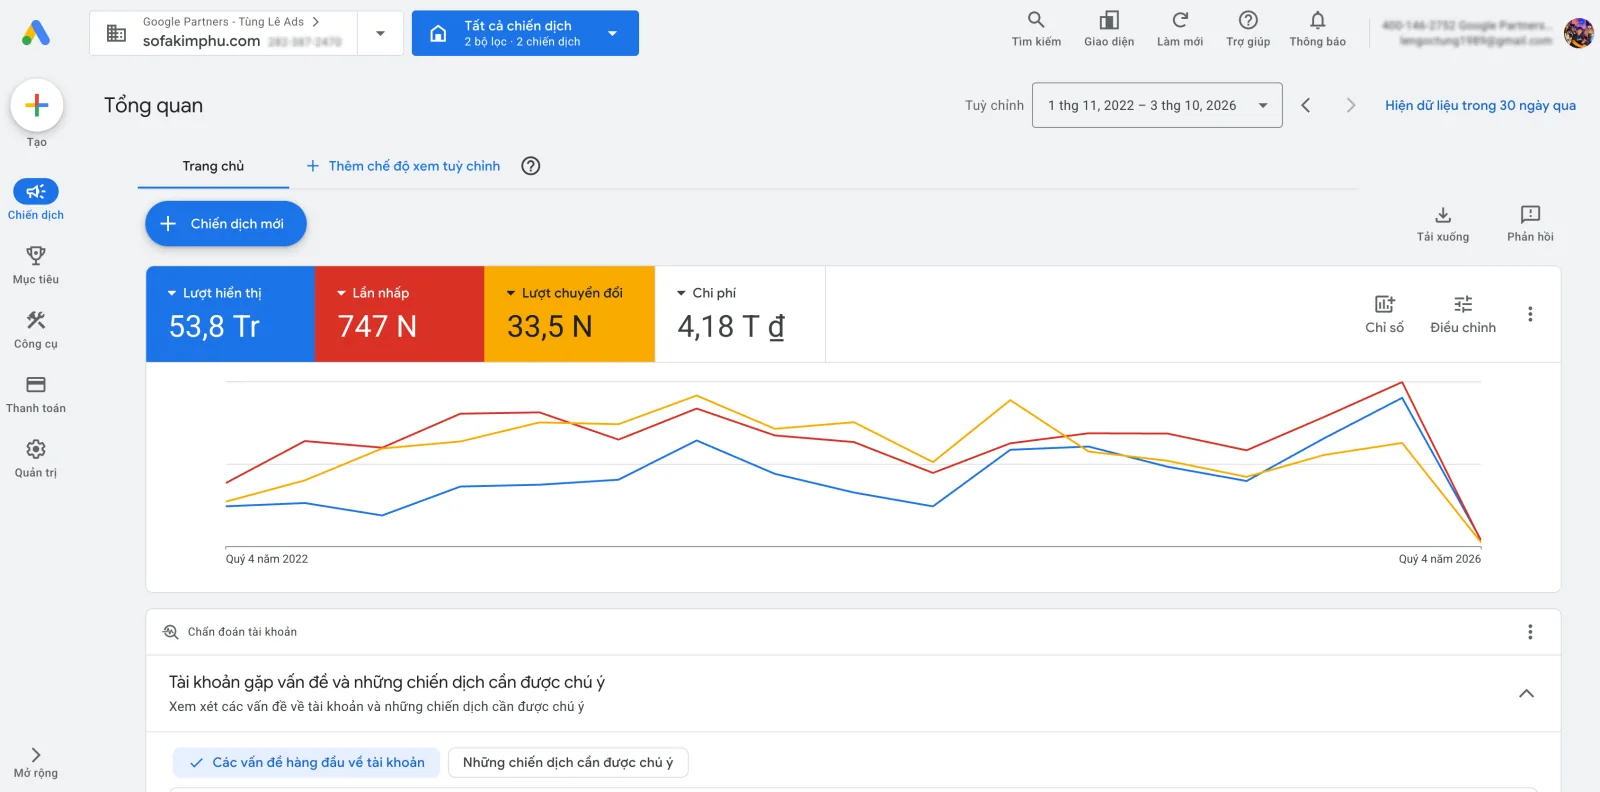Viewport: 1600px width, 792px height.
Task: Click Quý 4 năm 2026 axis label
Action: point(1439,559)
